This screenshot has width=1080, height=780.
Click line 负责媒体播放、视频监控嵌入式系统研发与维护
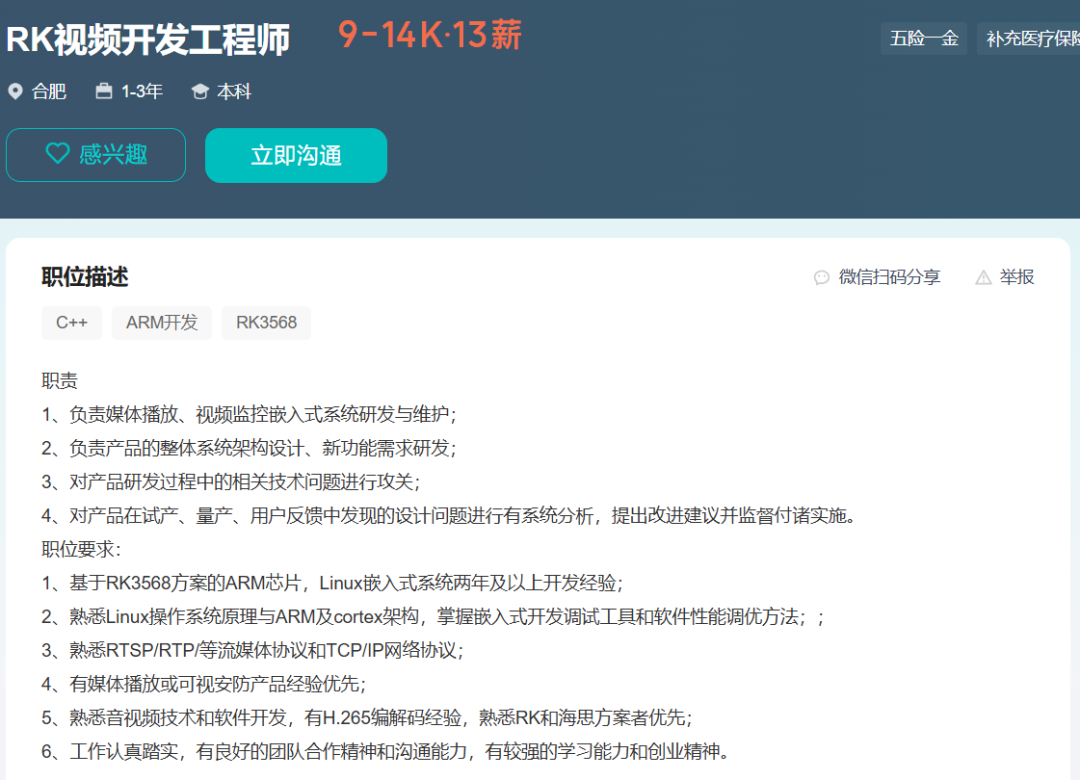coord(249,414)
